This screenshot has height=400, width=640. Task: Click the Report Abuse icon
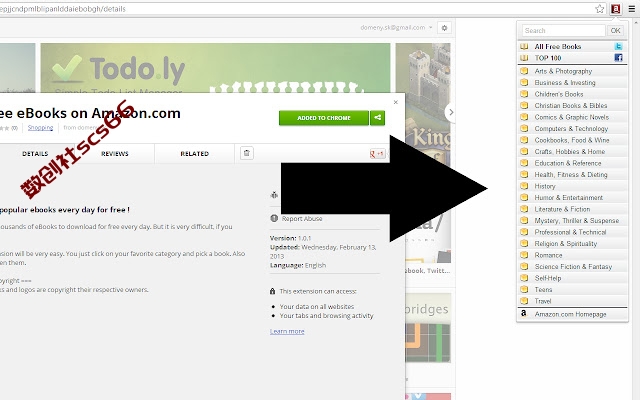click(x=274, y=218)
